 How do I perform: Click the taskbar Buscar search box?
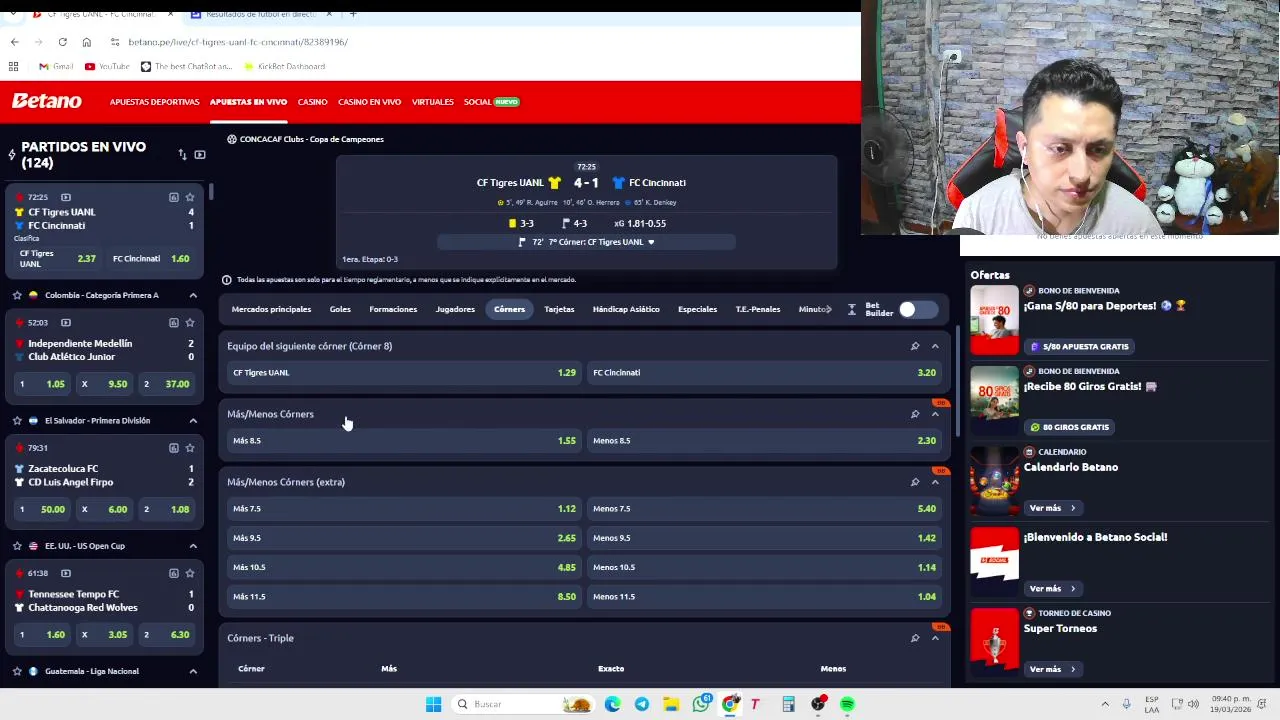pyautogui.click(x=522, y=704)
